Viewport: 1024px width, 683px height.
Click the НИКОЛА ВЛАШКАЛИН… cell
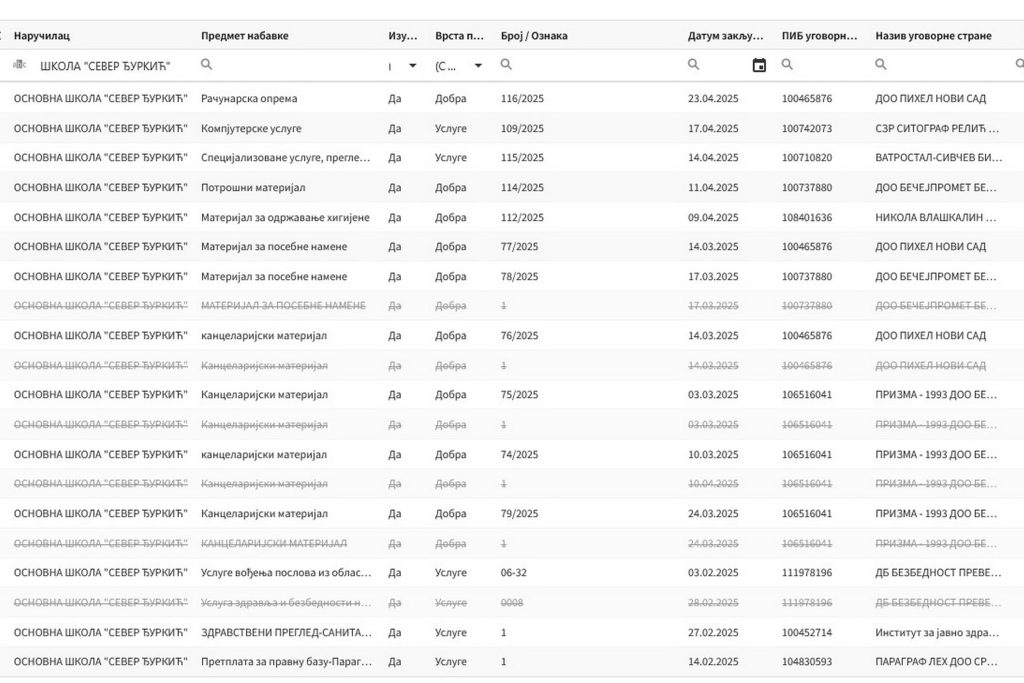point(936,217)
